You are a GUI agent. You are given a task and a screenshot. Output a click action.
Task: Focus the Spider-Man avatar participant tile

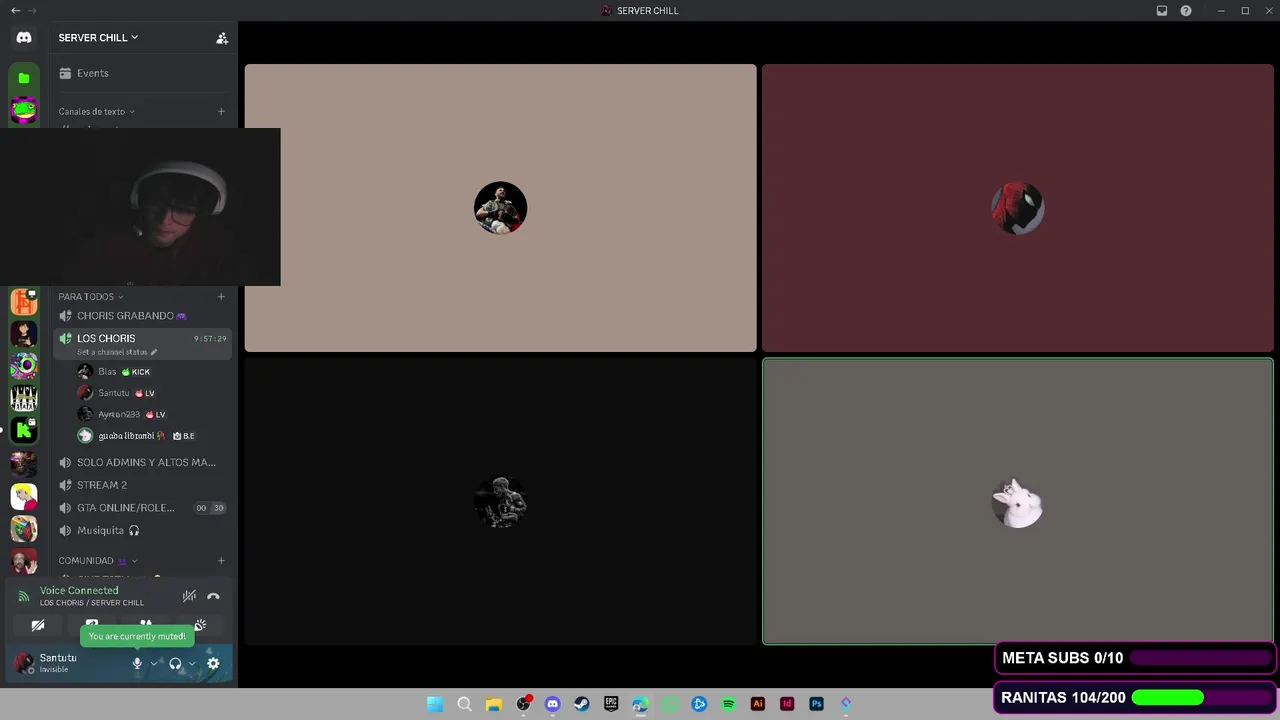click(x=1017, y=208)
